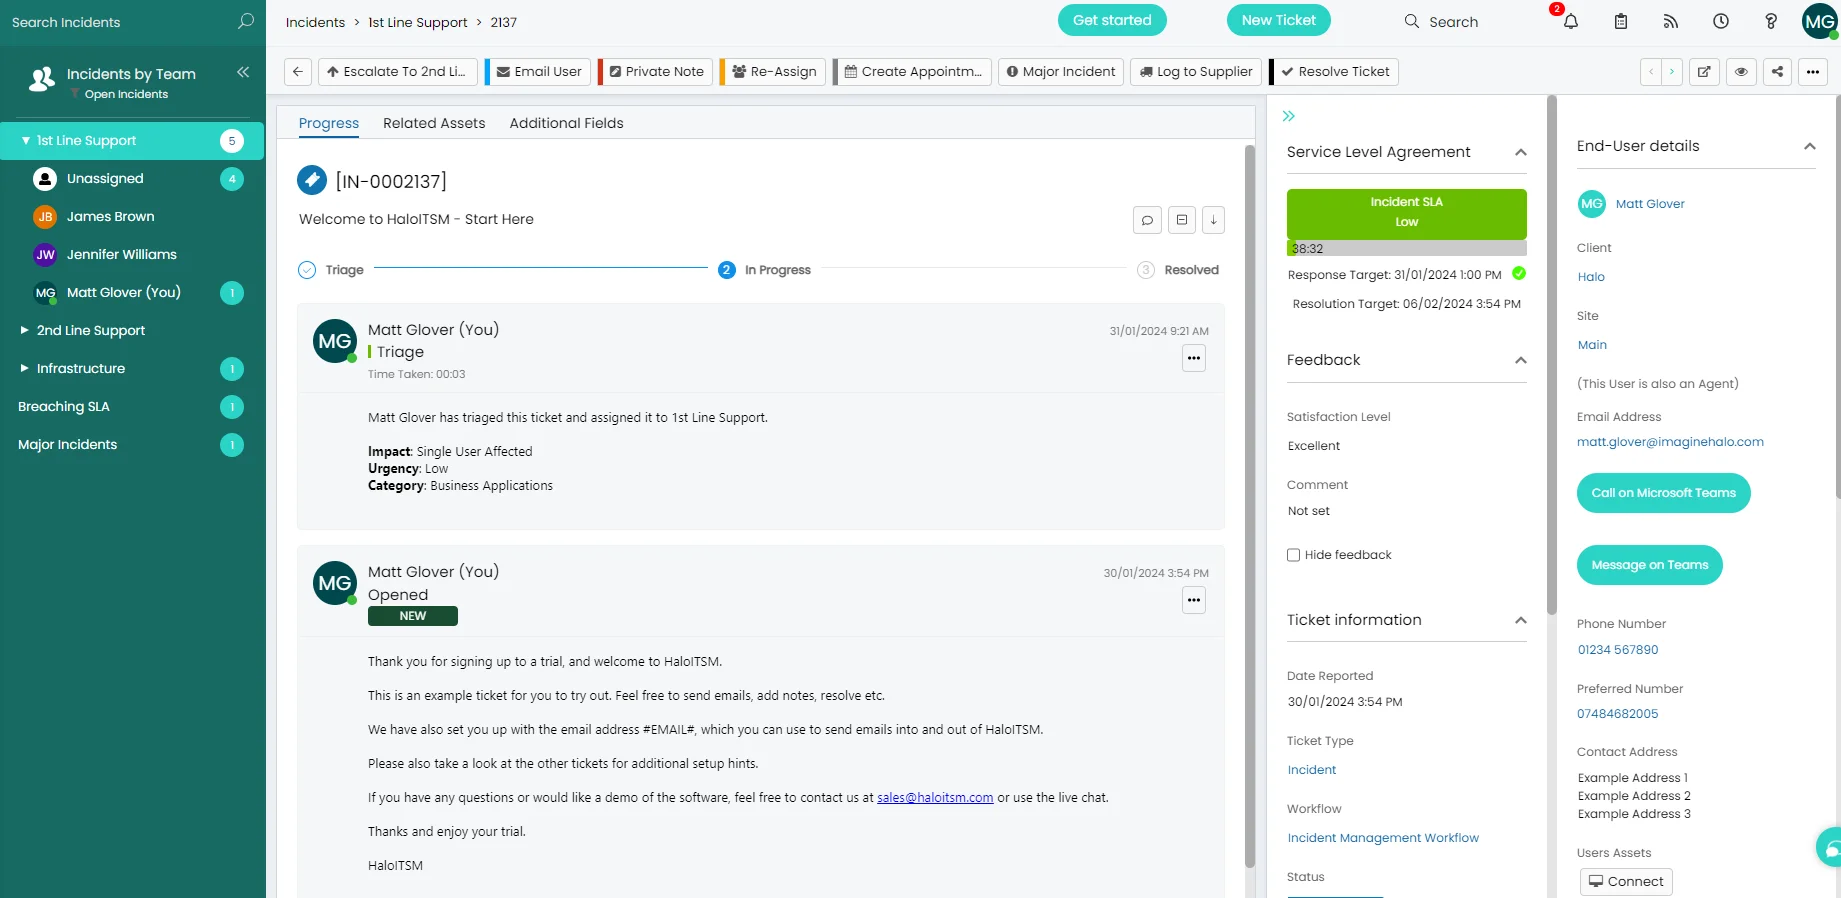Click the Email User button
This screenshot has height=898, width=1841.
pyautogui.click(x=538, y=72)
